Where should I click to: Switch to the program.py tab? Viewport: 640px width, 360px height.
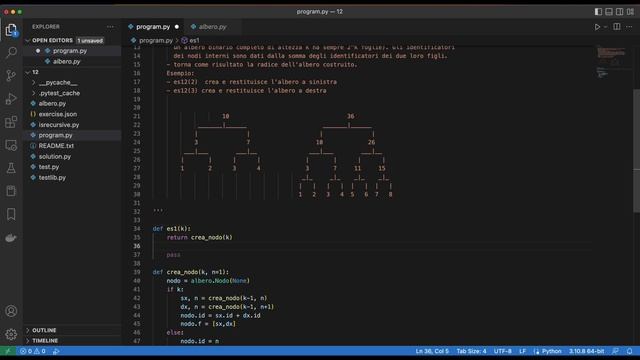pyautogui.click(x=153, y=27)
